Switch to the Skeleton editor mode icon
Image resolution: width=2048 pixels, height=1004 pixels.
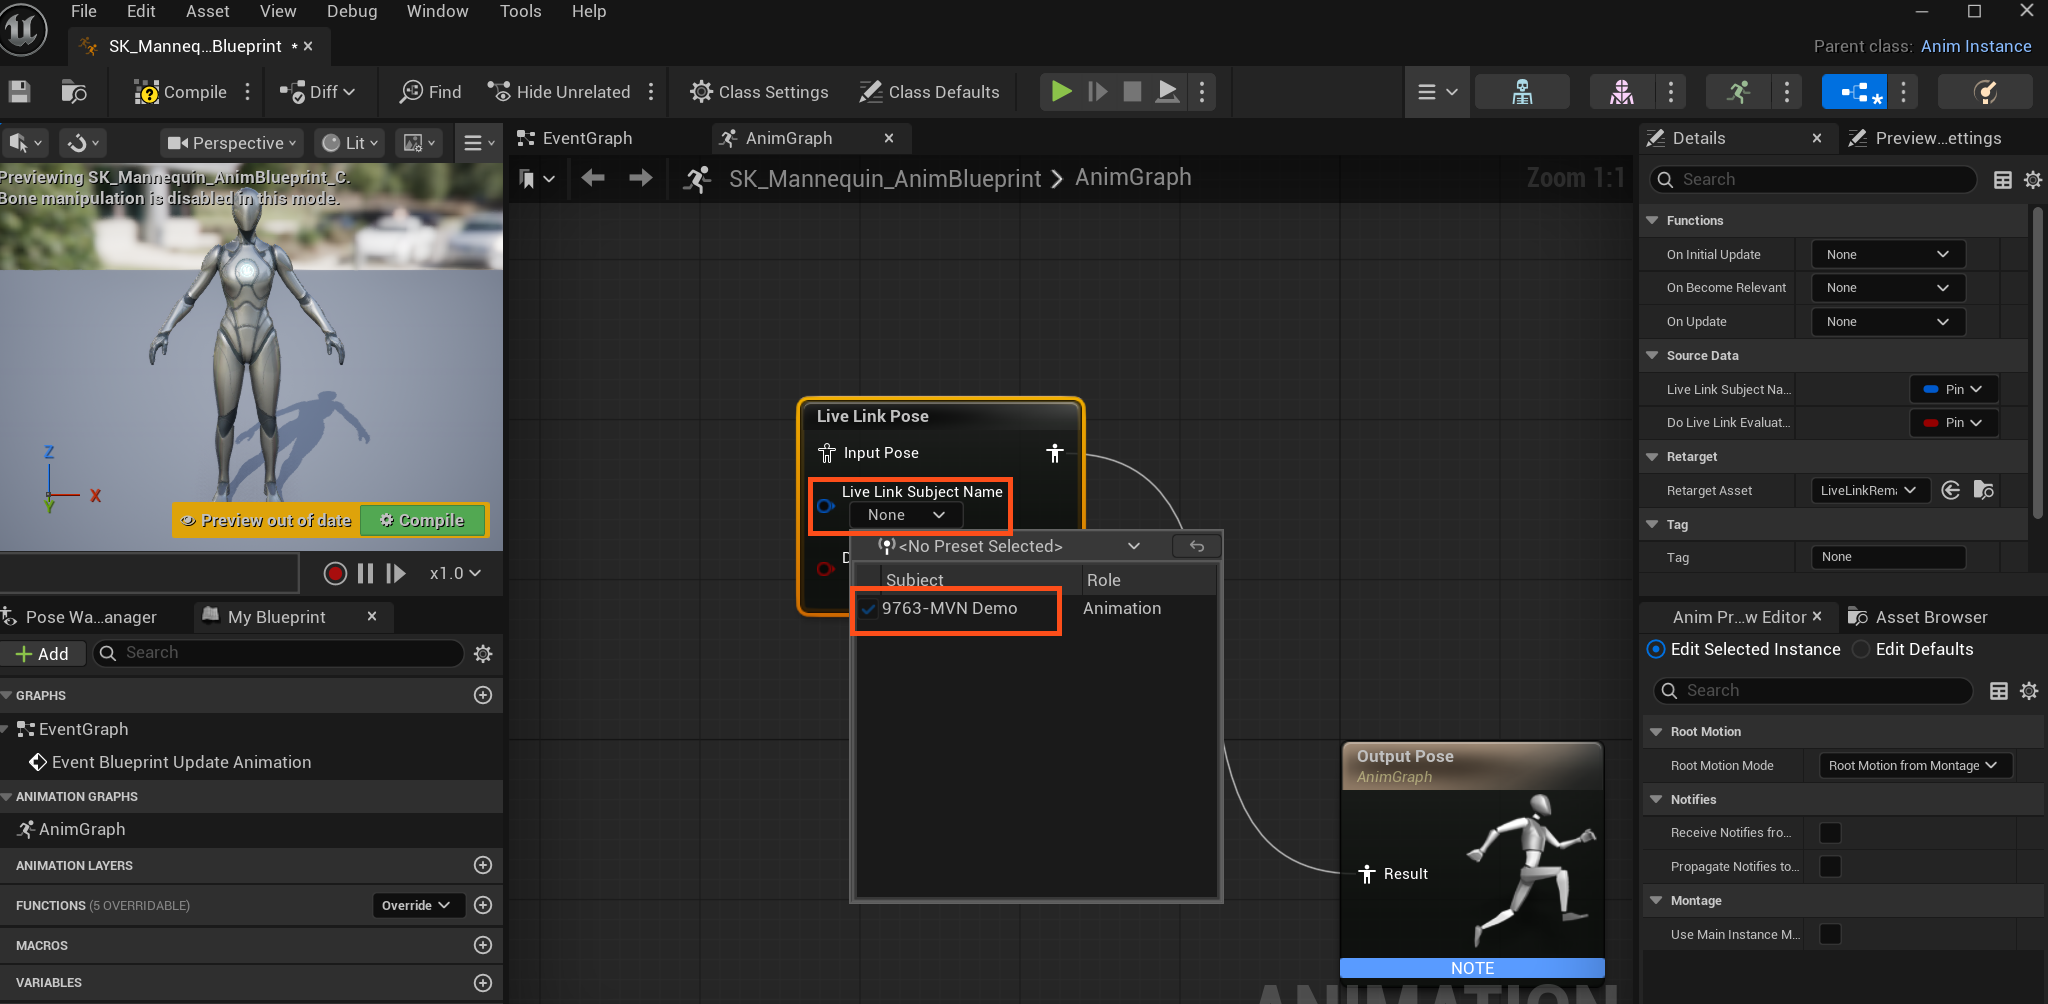pyautogui.click(x=1522, y=92)
